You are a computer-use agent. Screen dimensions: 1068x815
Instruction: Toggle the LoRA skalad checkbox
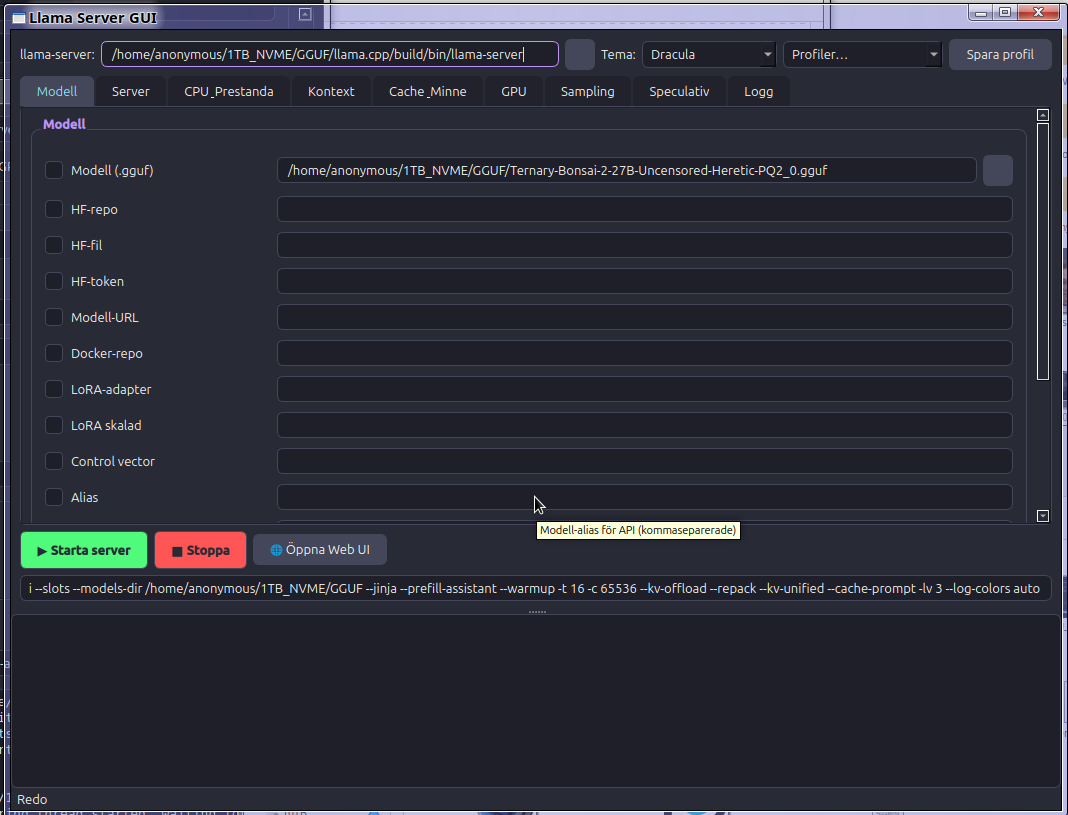[54, 426]
